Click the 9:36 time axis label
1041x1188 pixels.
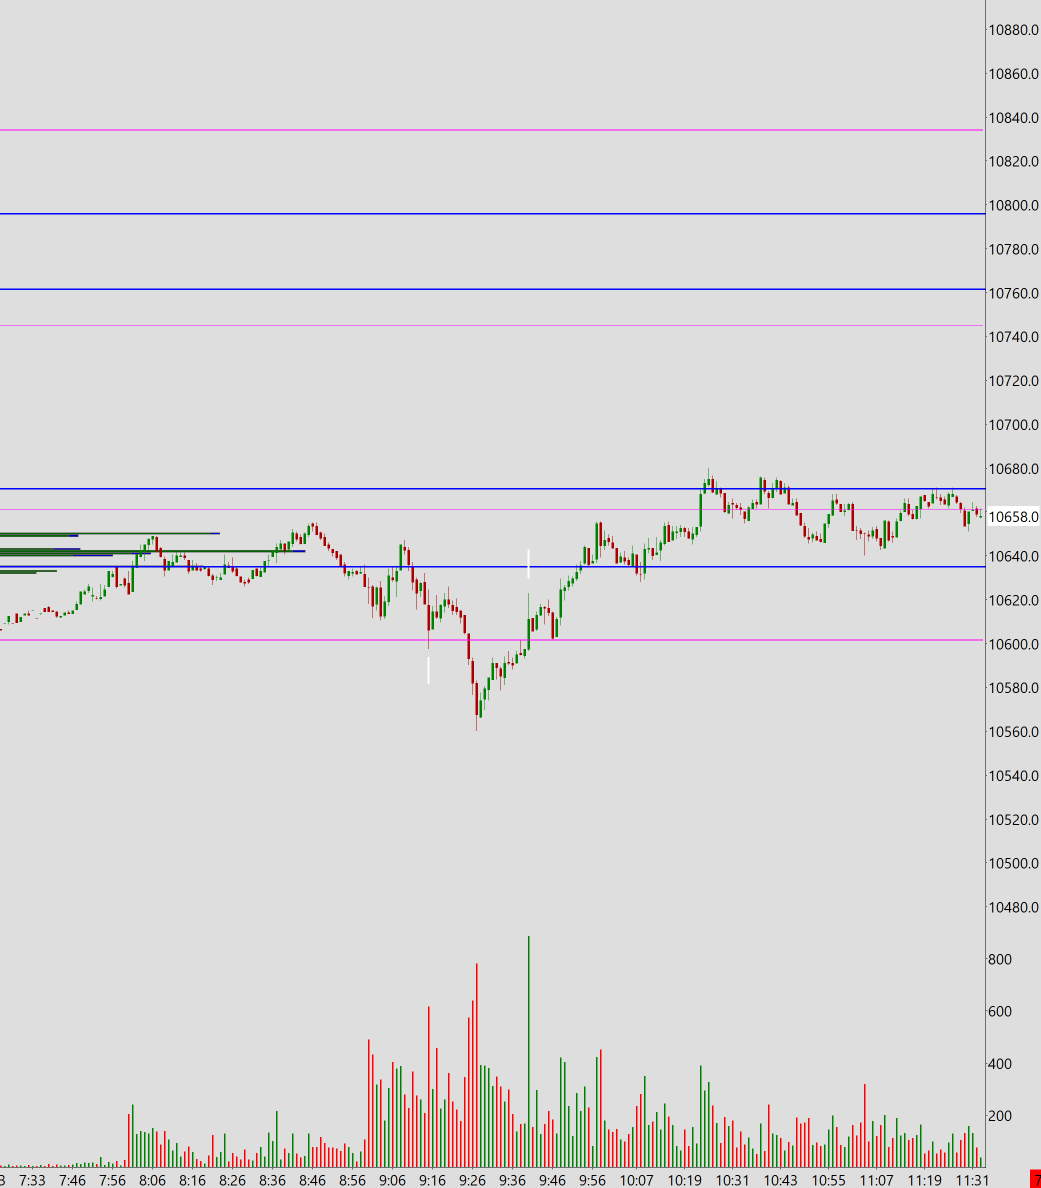512,1180
